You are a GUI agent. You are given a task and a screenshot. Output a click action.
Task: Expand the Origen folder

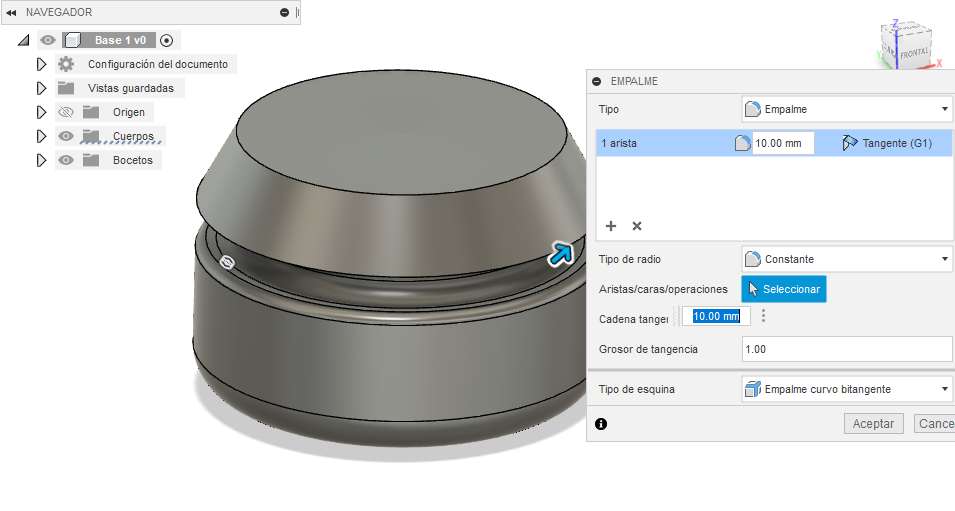pos(41,112)
